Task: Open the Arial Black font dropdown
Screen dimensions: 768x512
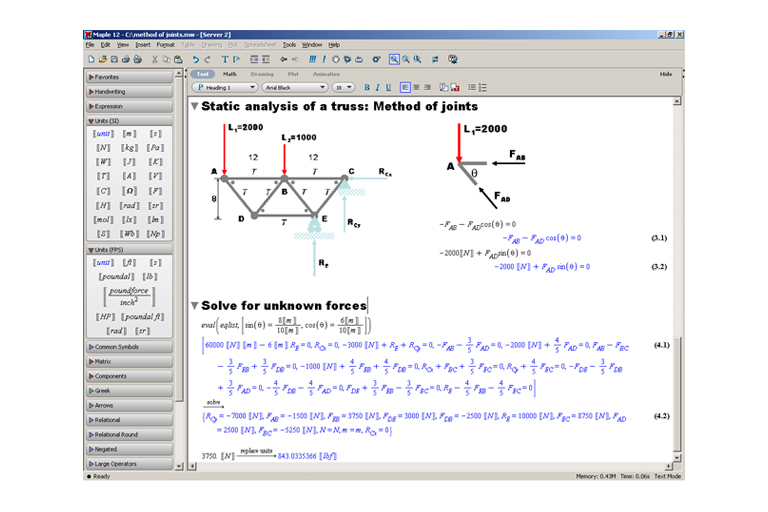Action: (x=295, y=87)
